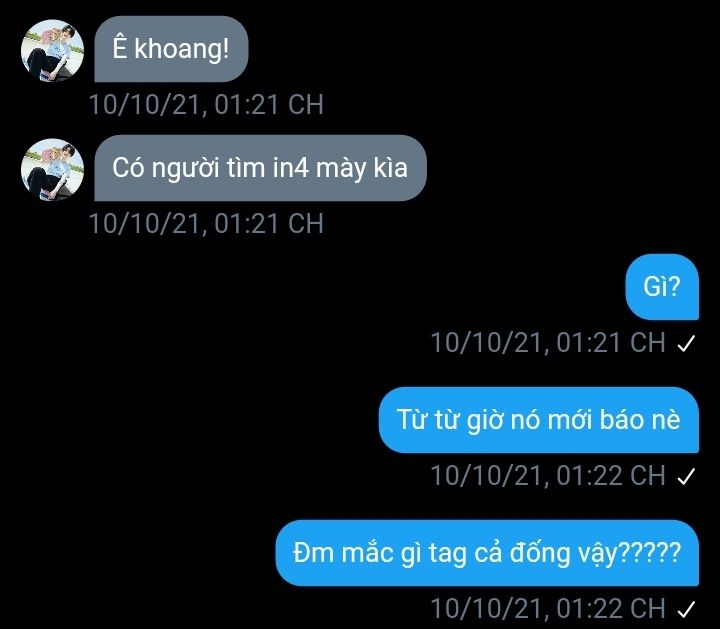This screenshot has height=629, width=720.
Task: Click the word 'khoang!' in the first message
Action: click(x=181, y=49)
